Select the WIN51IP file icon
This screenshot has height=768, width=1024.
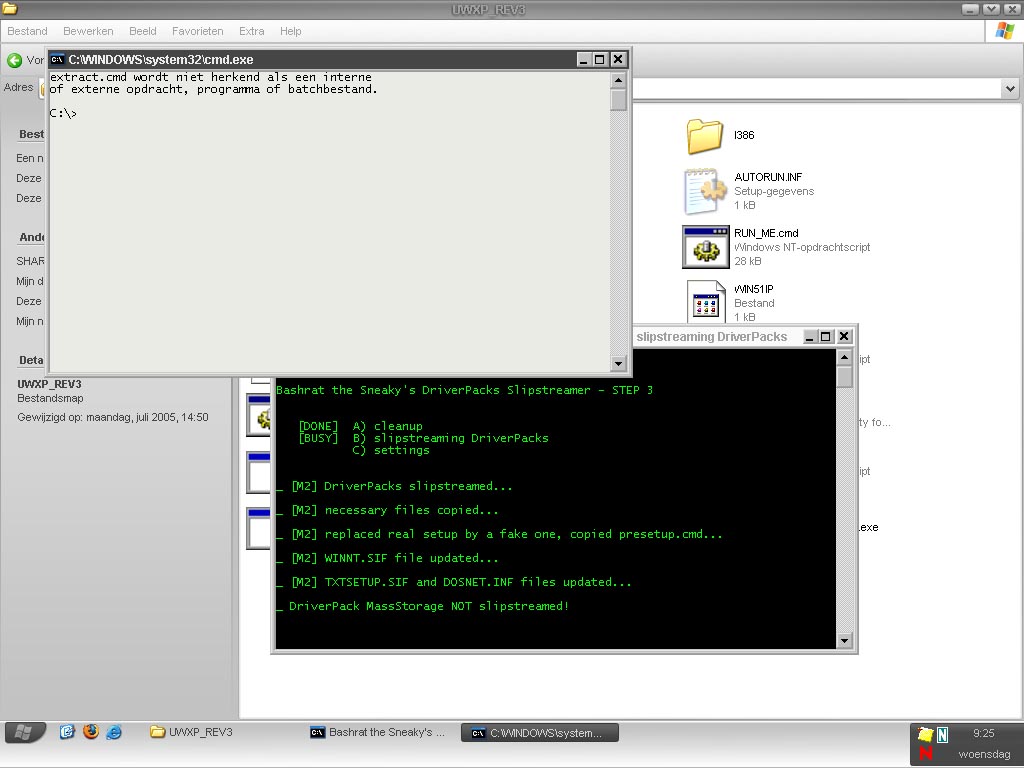706,302
